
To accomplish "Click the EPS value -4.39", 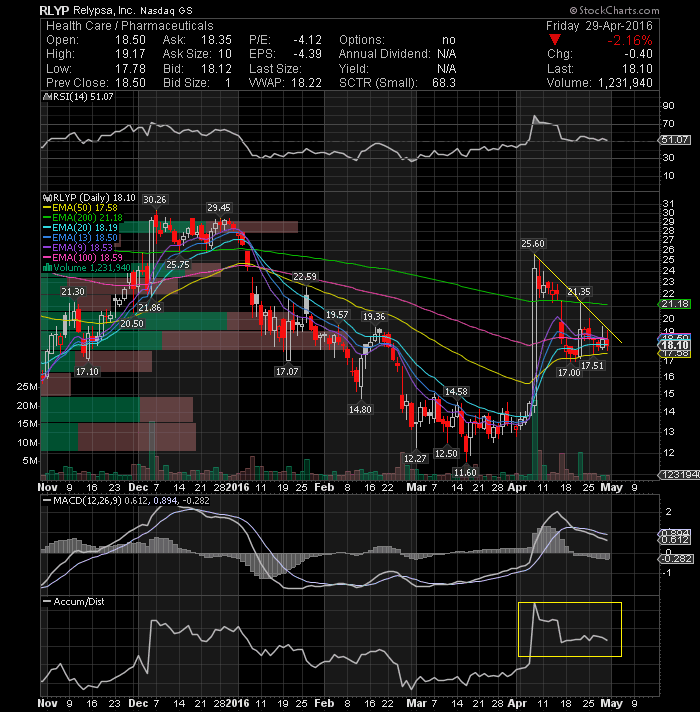I will (x=307, y=54).
